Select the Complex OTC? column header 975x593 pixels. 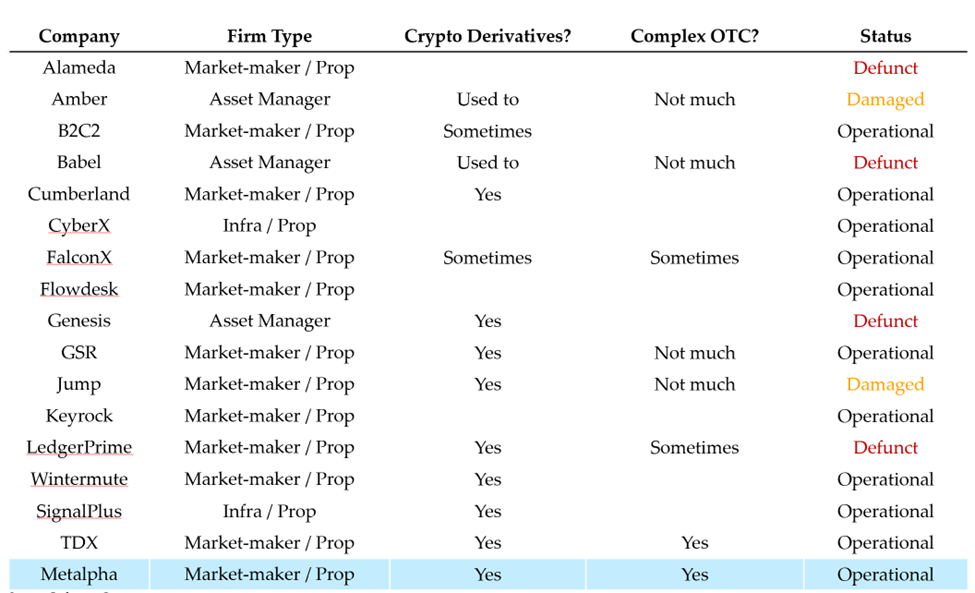click(695, 36)
